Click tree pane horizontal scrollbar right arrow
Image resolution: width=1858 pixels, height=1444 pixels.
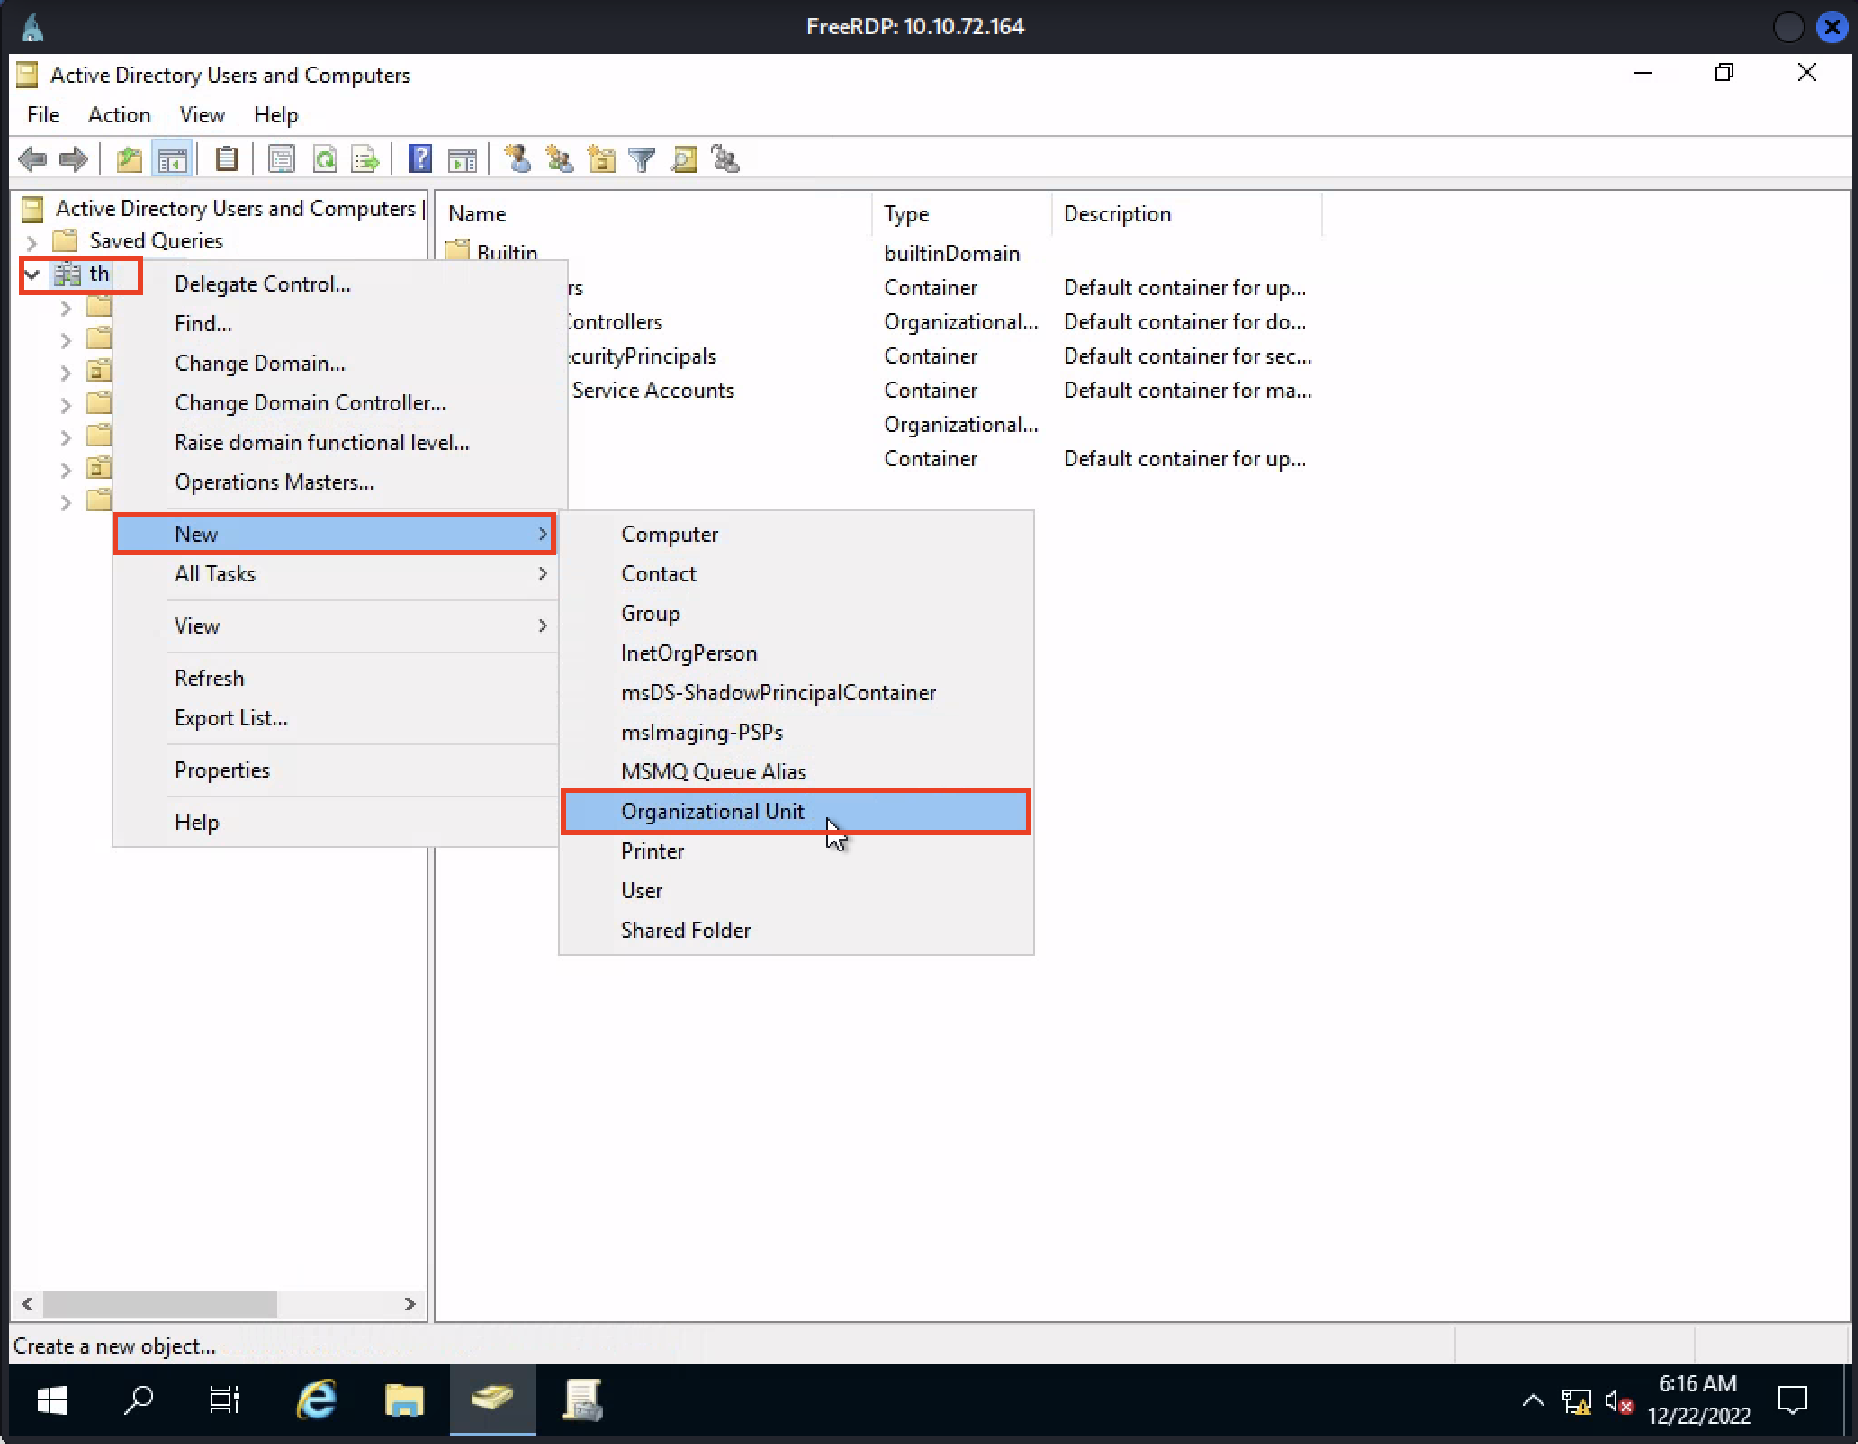(409, 1304)
